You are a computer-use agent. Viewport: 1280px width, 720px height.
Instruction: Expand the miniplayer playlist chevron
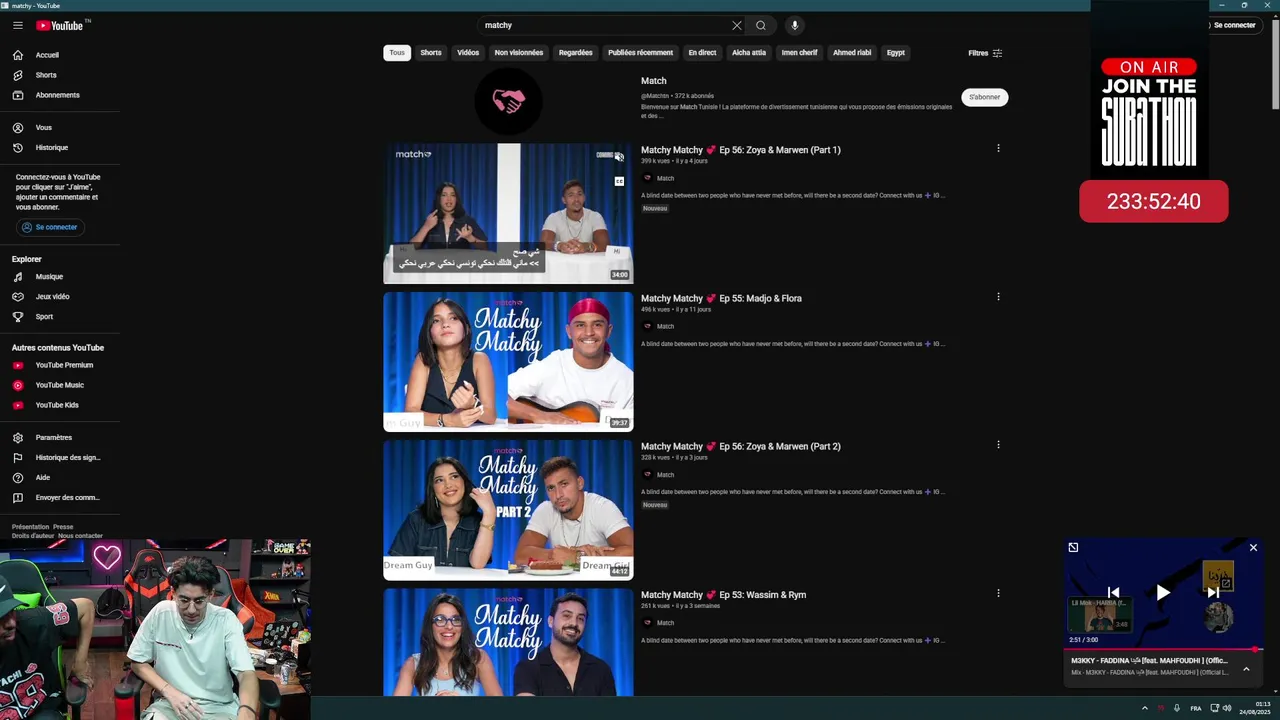[x=1246, y=669]
